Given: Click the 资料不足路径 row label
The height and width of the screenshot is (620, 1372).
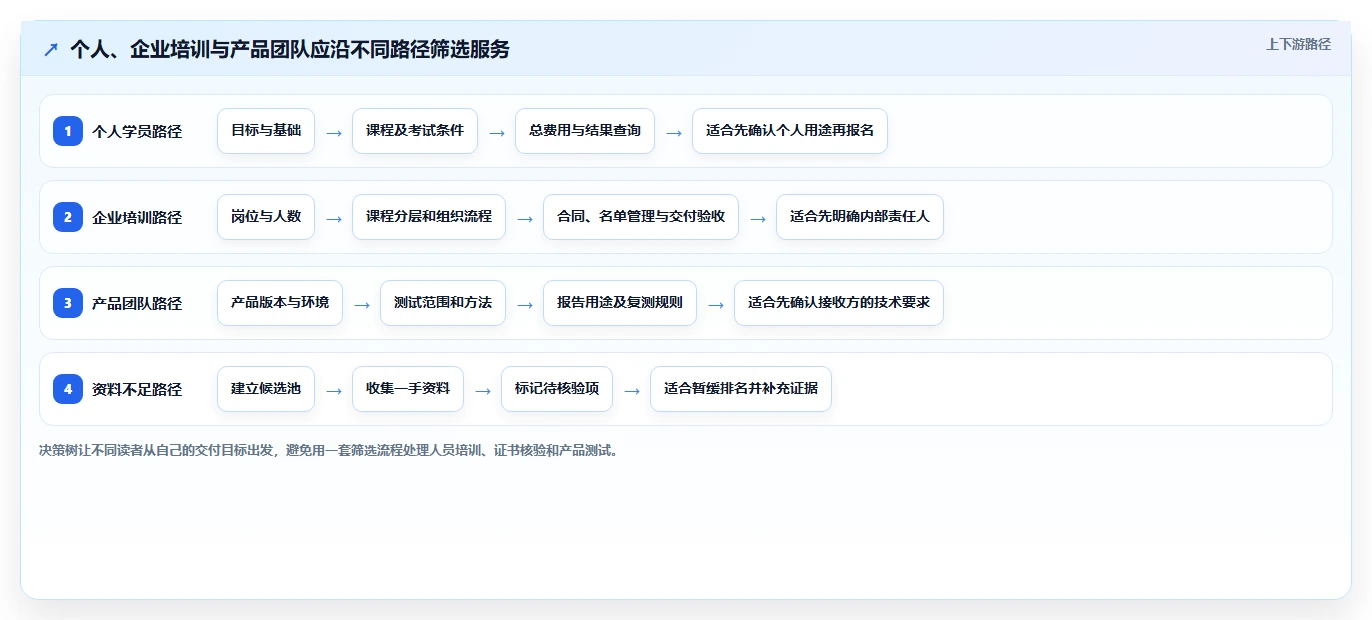Looking at the screenshot, I should [x=137, y=389].
